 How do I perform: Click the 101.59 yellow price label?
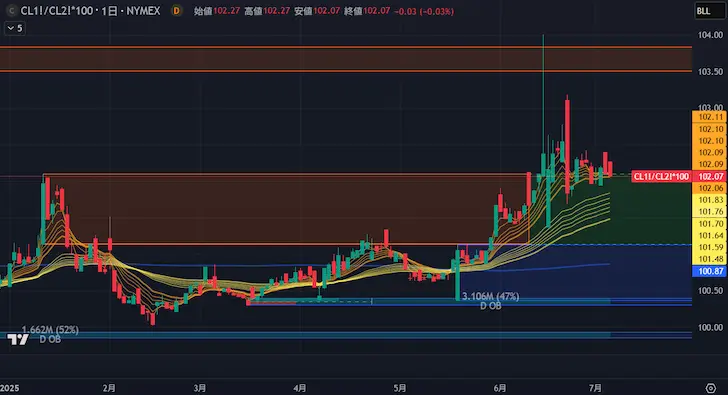710,247
